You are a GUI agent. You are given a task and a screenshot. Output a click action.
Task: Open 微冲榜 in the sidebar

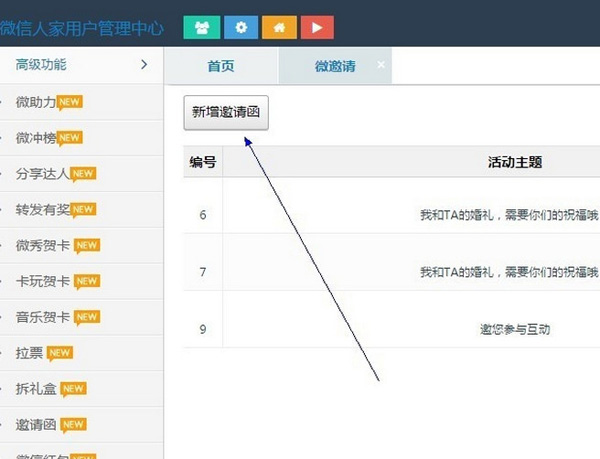(x=82, y=138)
